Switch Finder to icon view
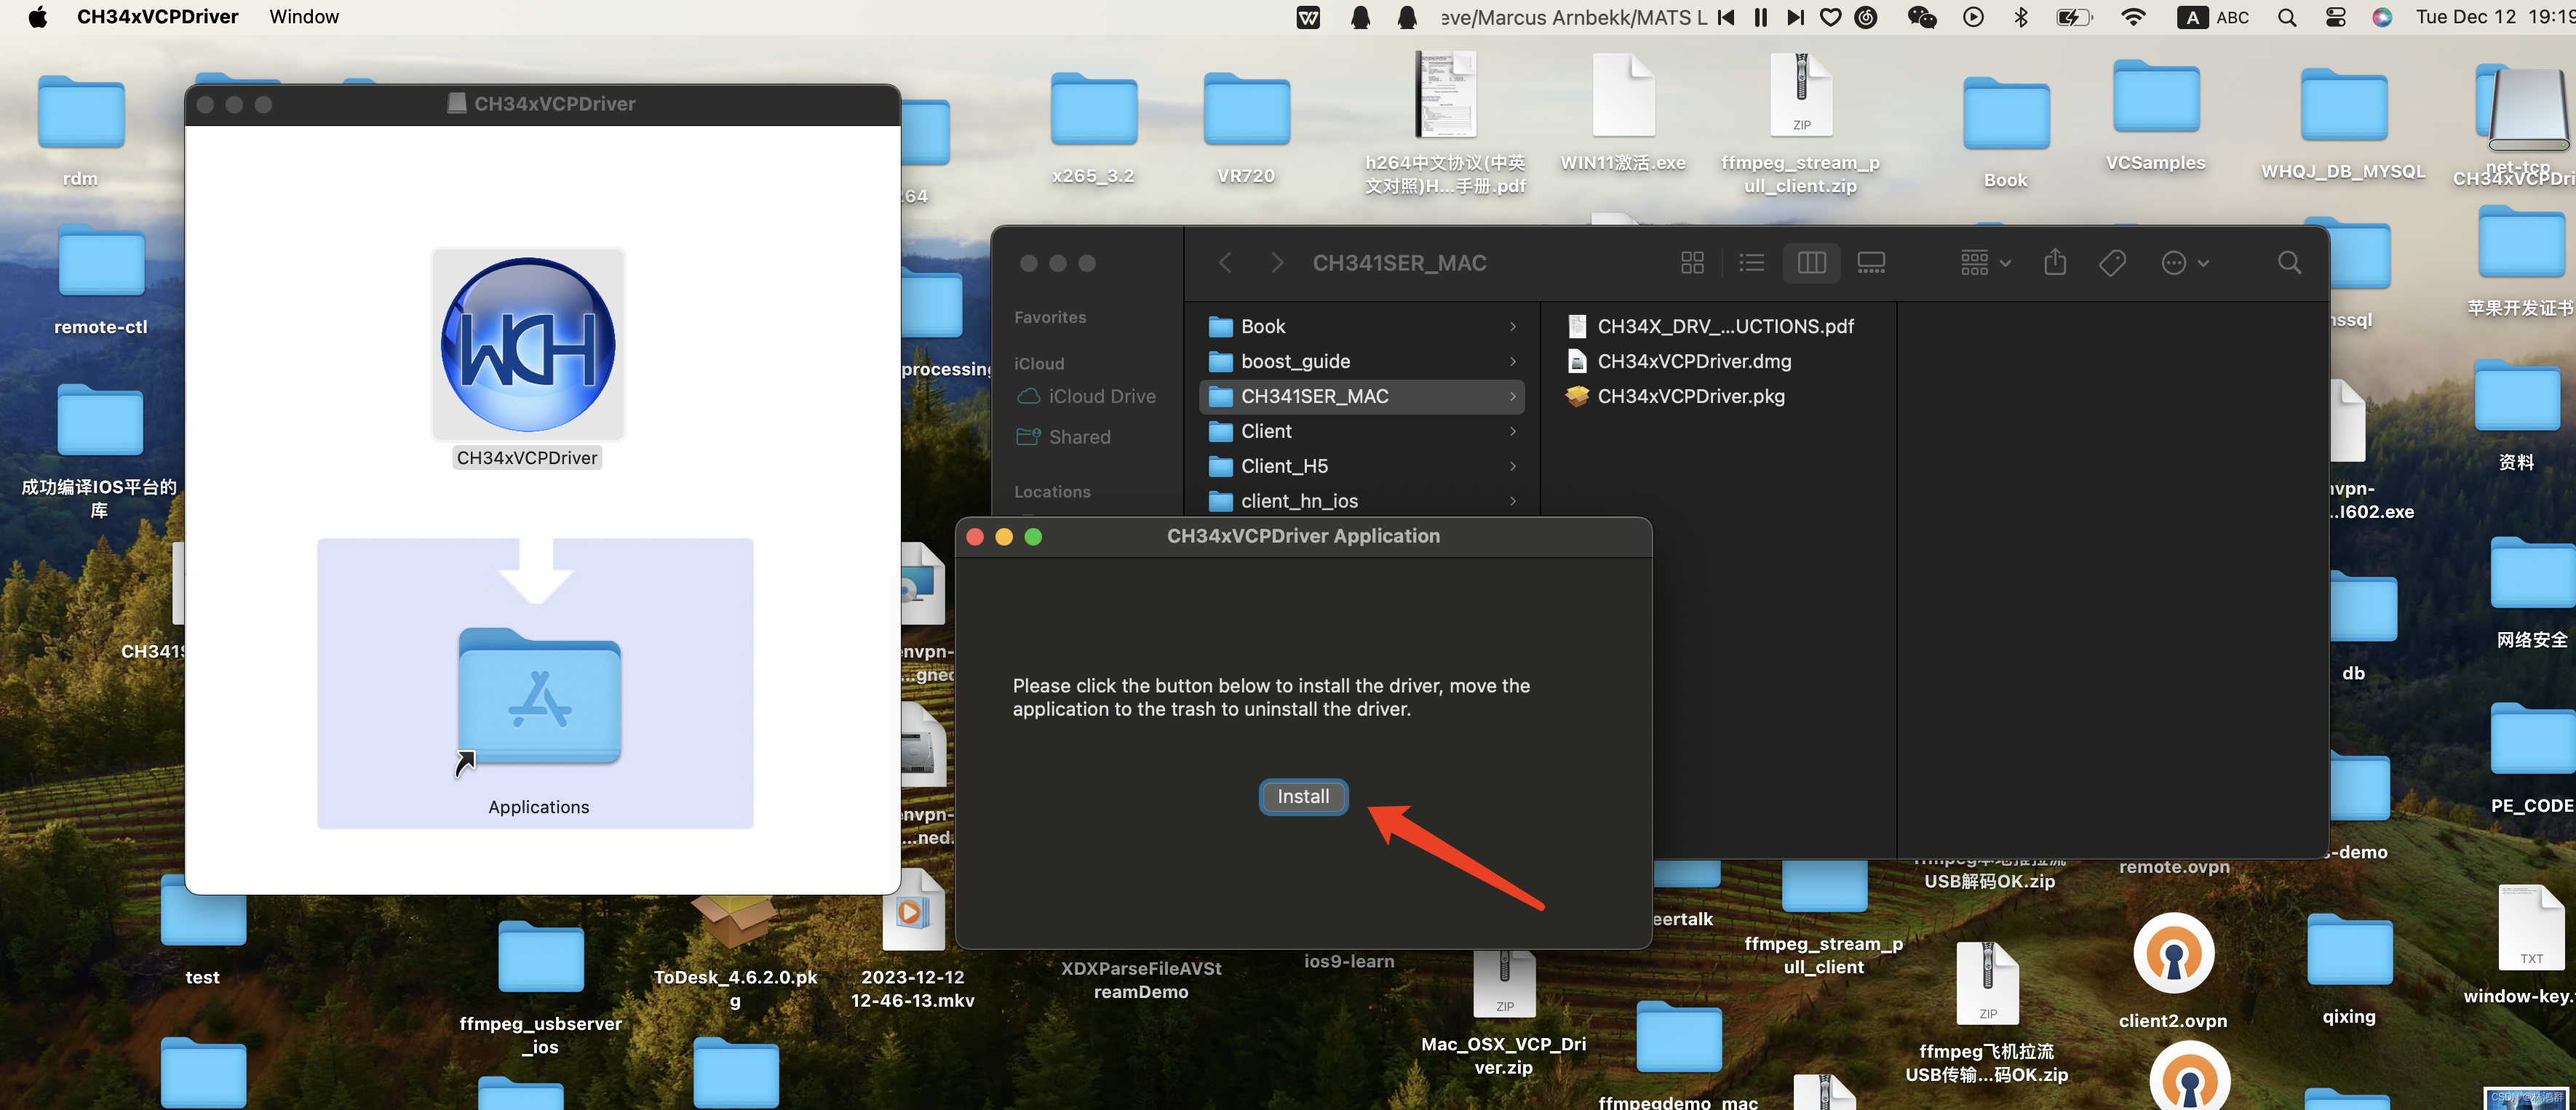The width and height of the screenshot is (2576, 1110). tap(1692, 263)
